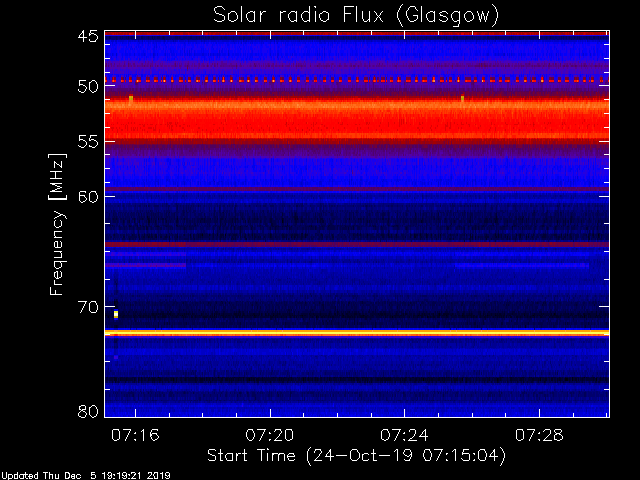Click the bright yellow horizontal line below 70 MHz
This screenshot has width=640, height=480.
[x=357, y=333]
